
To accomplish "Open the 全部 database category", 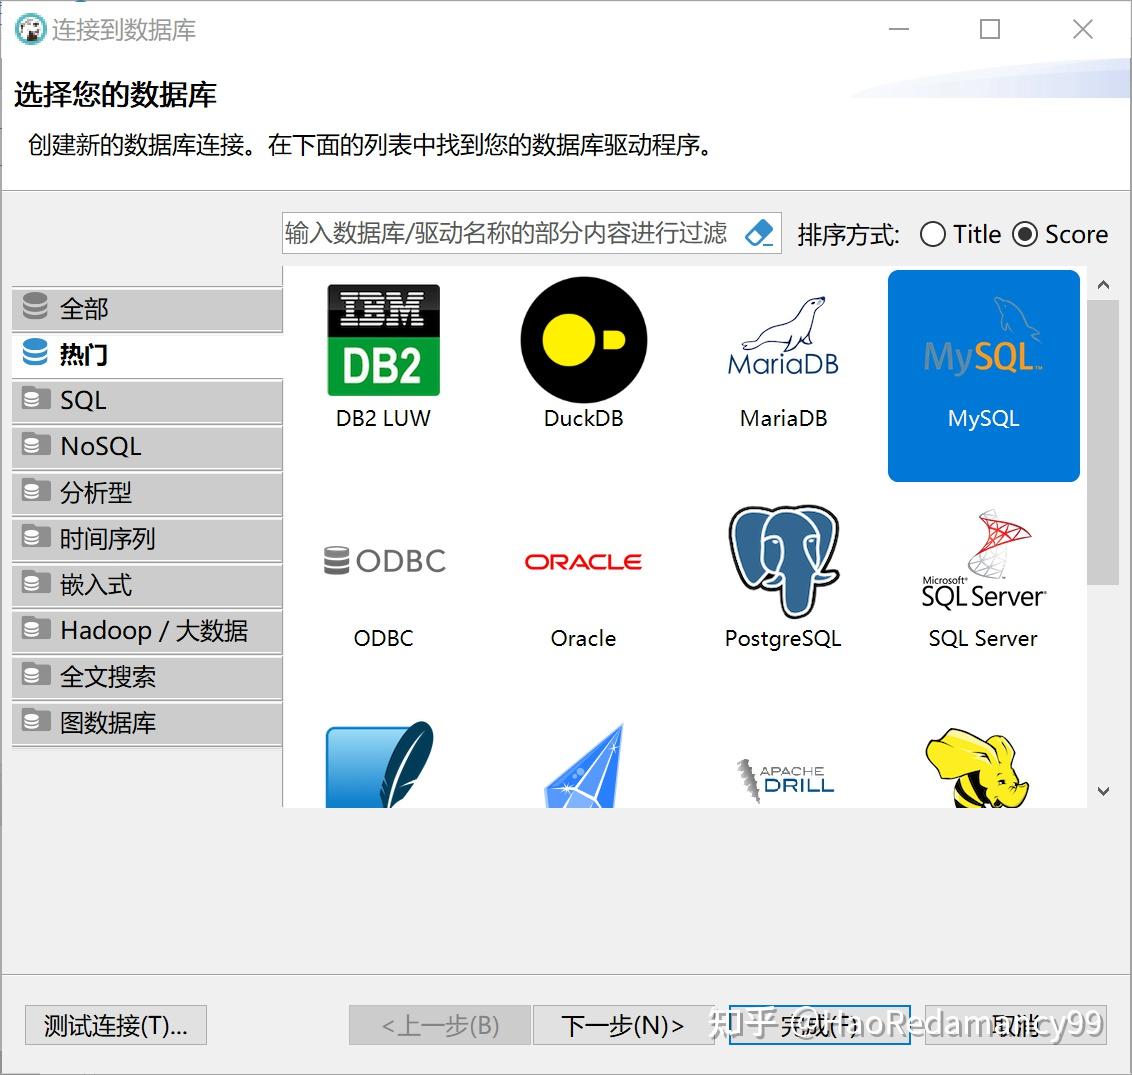I will click(x=146, y=309).
